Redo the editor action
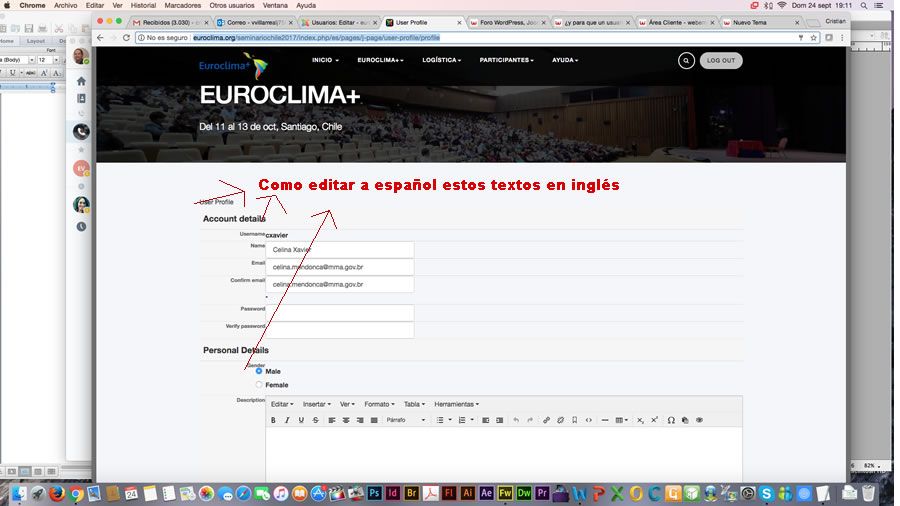 [x=530, y=420]
